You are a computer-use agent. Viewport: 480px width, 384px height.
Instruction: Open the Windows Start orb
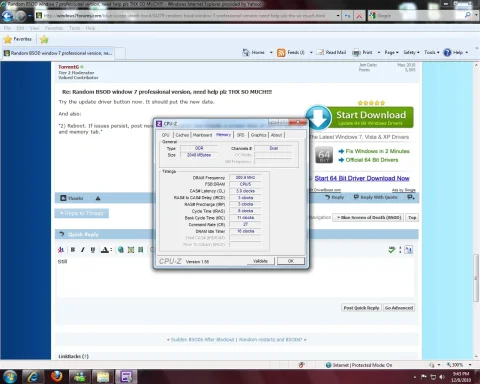click(x=10, y=377)
